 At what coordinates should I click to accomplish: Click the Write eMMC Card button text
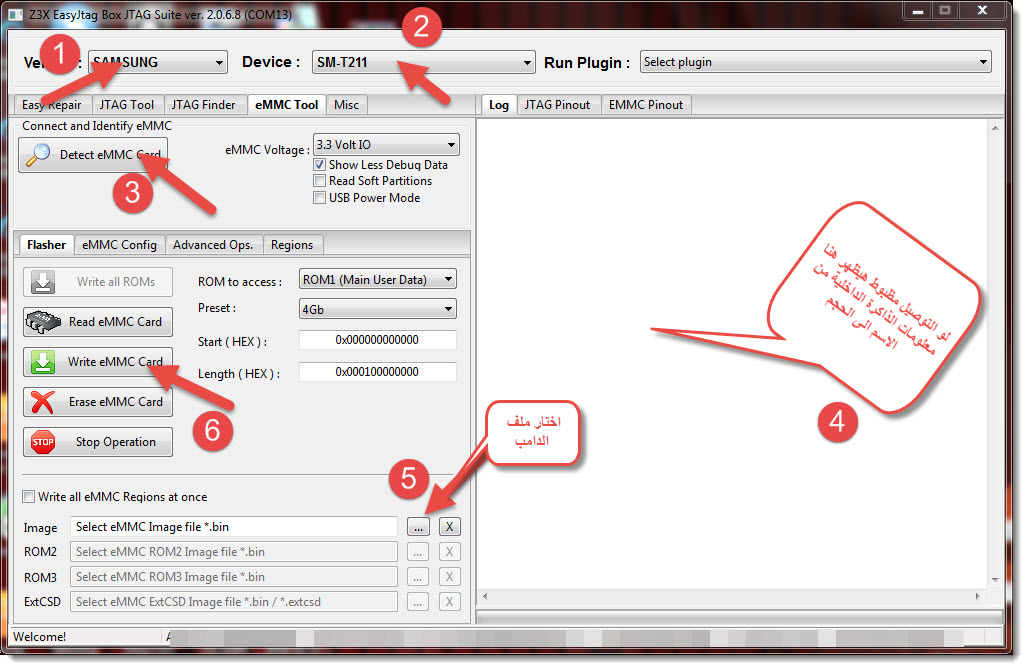(x=115, y=362)
